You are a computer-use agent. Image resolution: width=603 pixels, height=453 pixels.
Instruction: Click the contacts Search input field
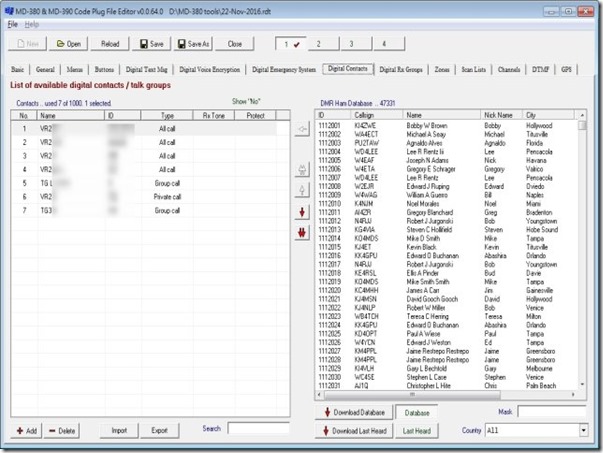click(258, 428)
